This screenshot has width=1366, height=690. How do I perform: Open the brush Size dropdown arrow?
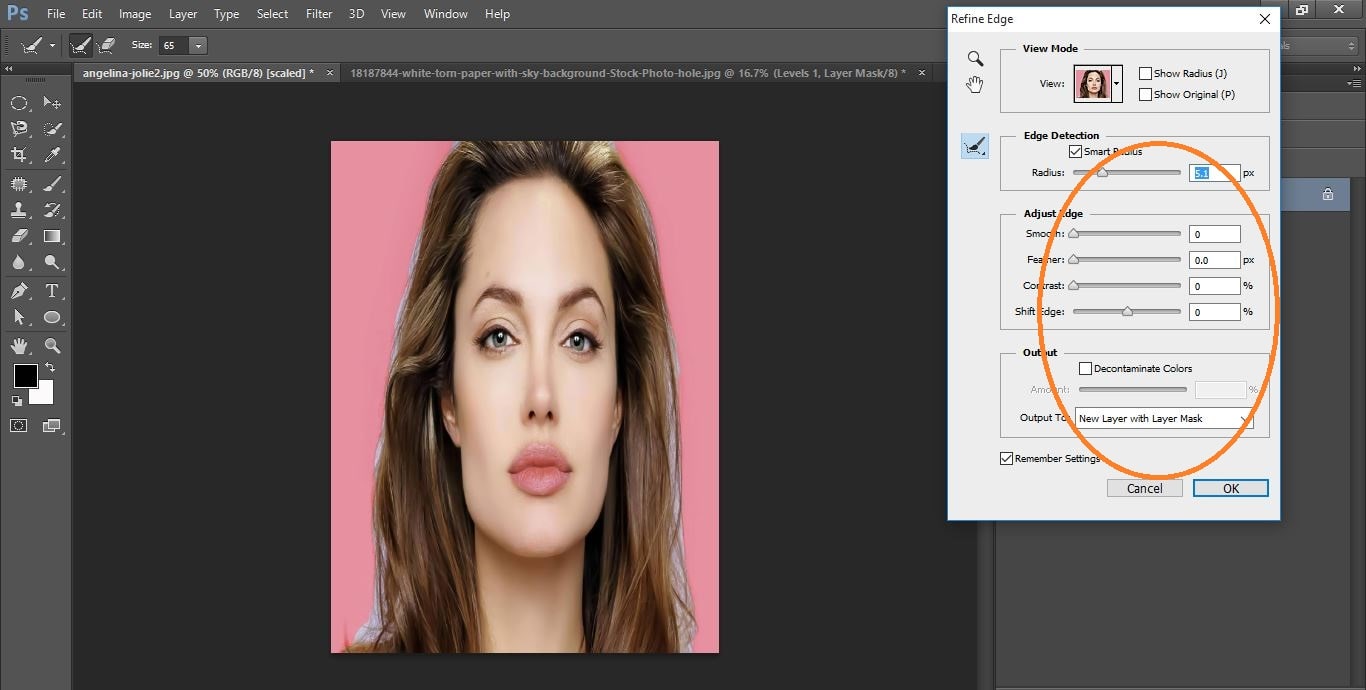(x=198, y=46)
